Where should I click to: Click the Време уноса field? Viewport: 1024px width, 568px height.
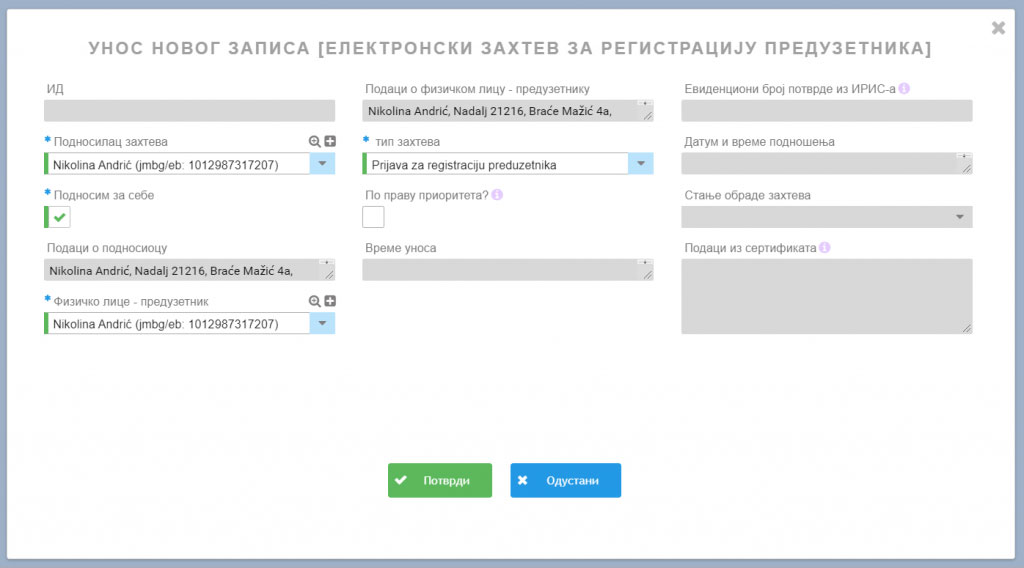pos(507,270)
